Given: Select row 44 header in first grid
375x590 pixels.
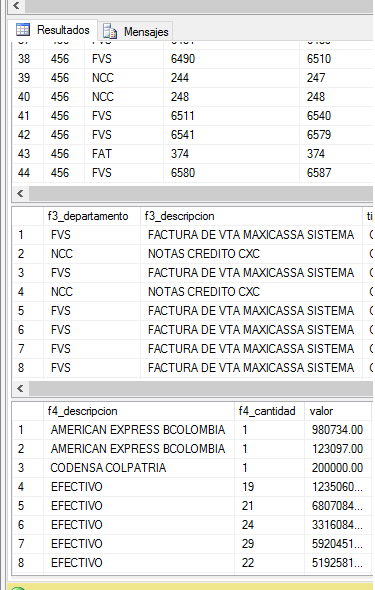Looking at the screenshot, I should coord(28,173).
